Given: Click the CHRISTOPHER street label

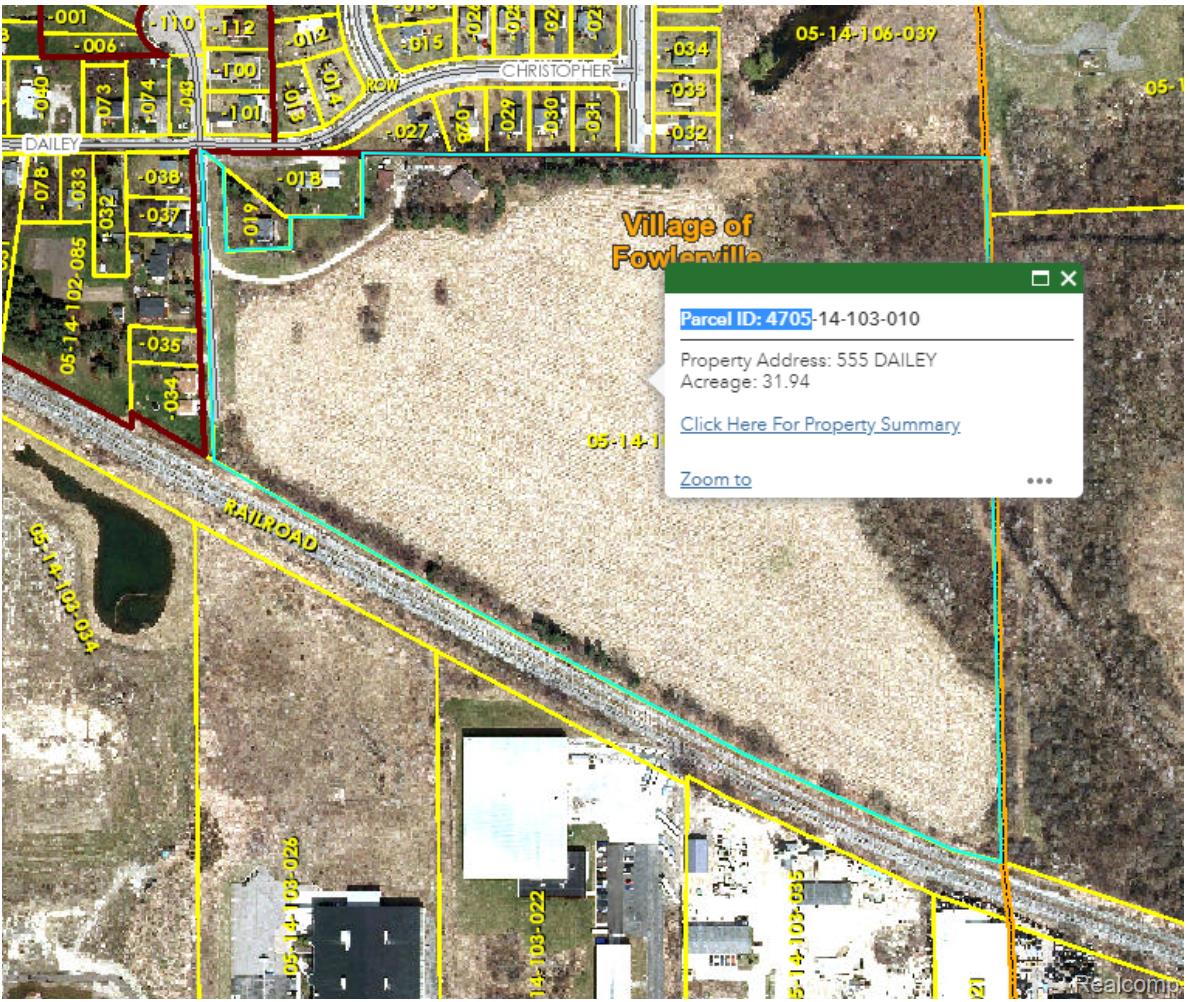Looking at the screenshot, I should click(x=556, y=71).
